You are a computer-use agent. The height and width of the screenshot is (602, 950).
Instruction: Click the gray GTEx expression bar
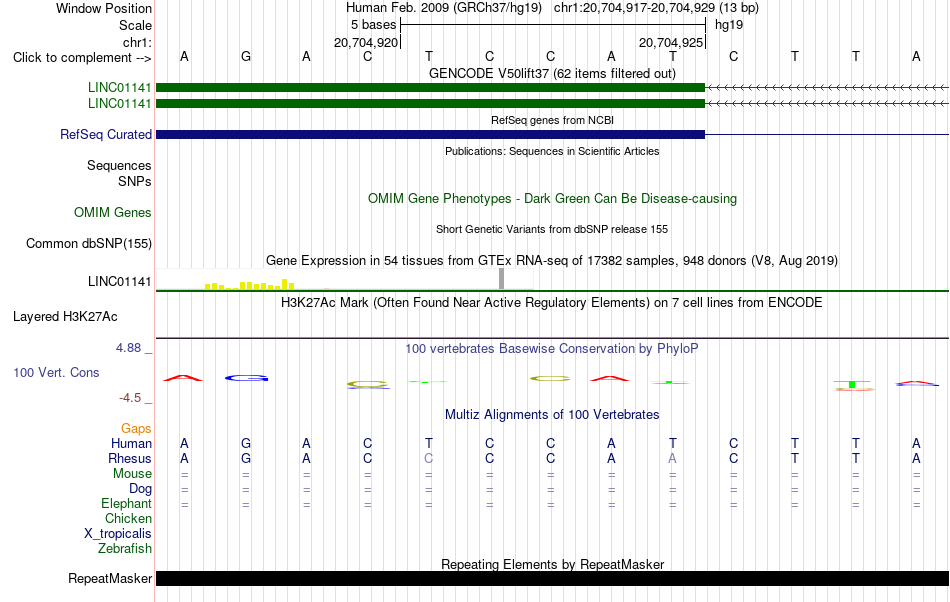pyautogui.click(x=501, y=279)
